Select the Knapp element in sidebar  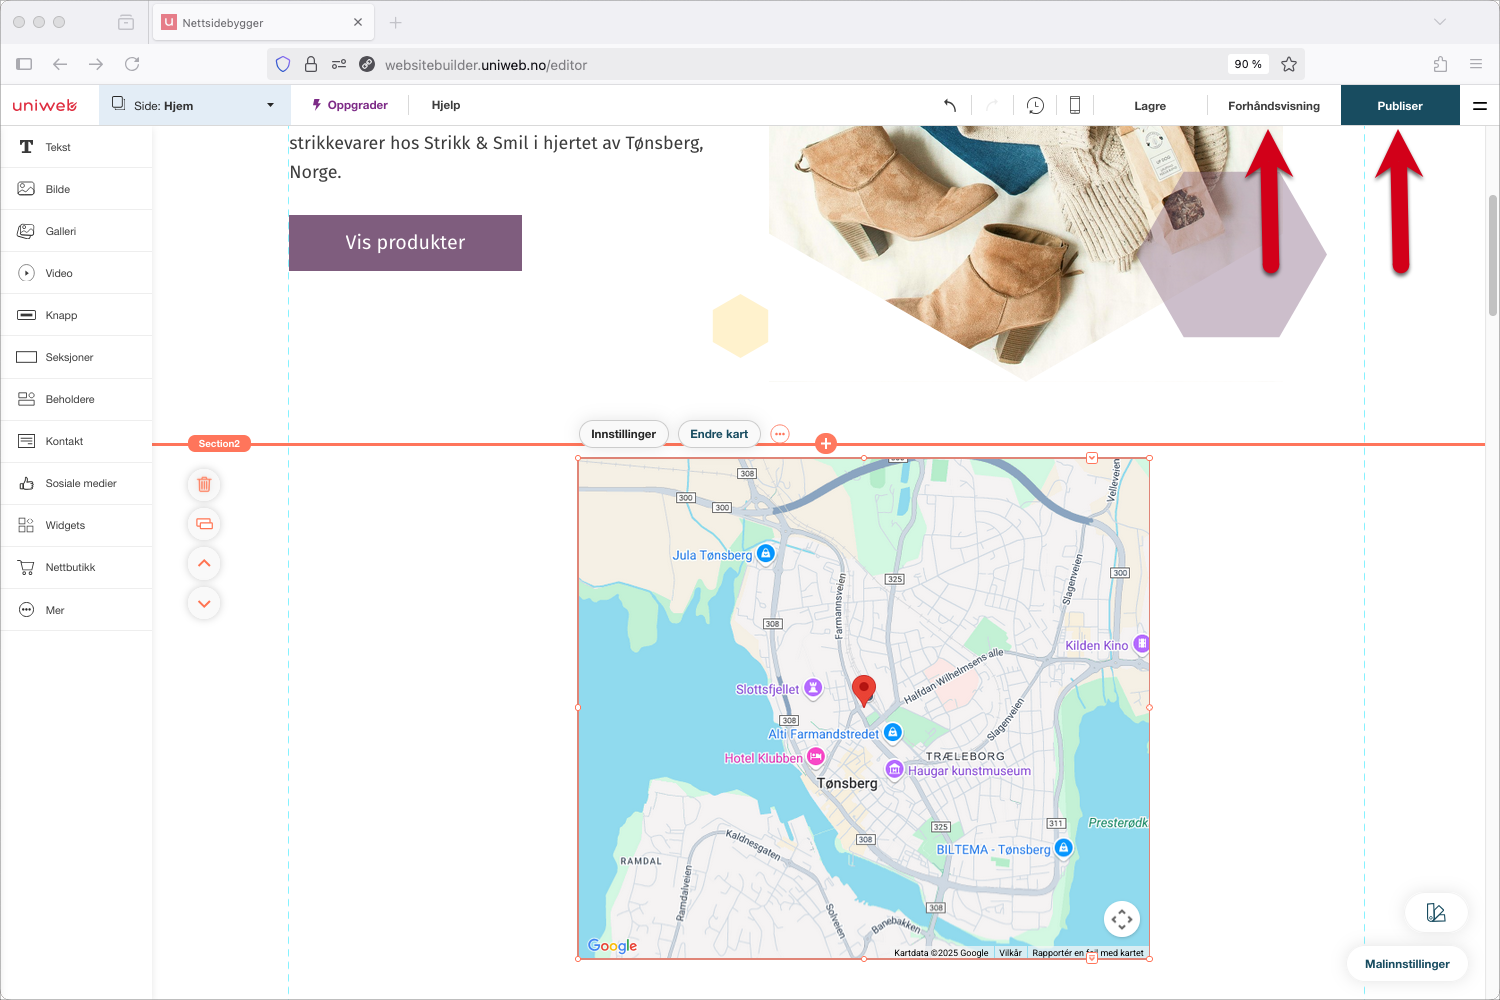[76, 315]
